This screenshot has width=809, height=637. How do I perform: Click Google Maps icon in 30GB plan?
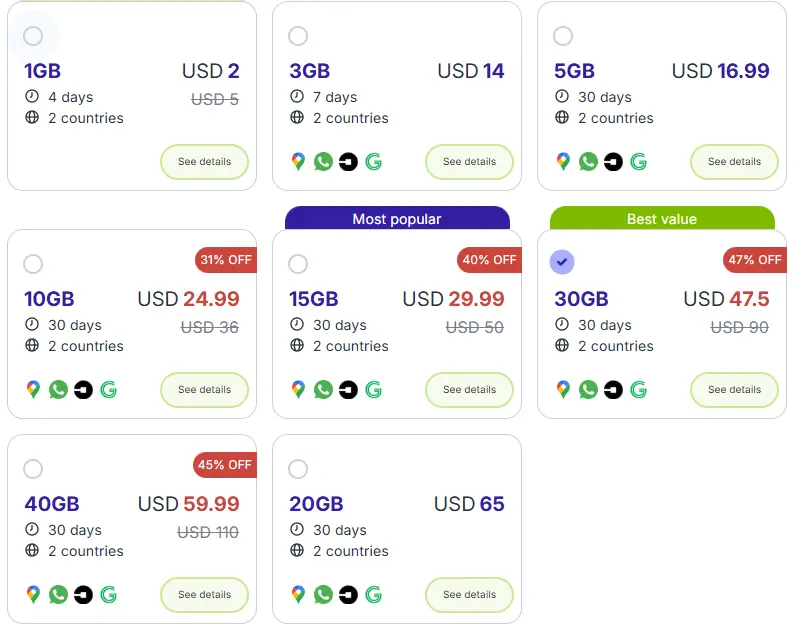pyautogui.click(x=563, y=389)
